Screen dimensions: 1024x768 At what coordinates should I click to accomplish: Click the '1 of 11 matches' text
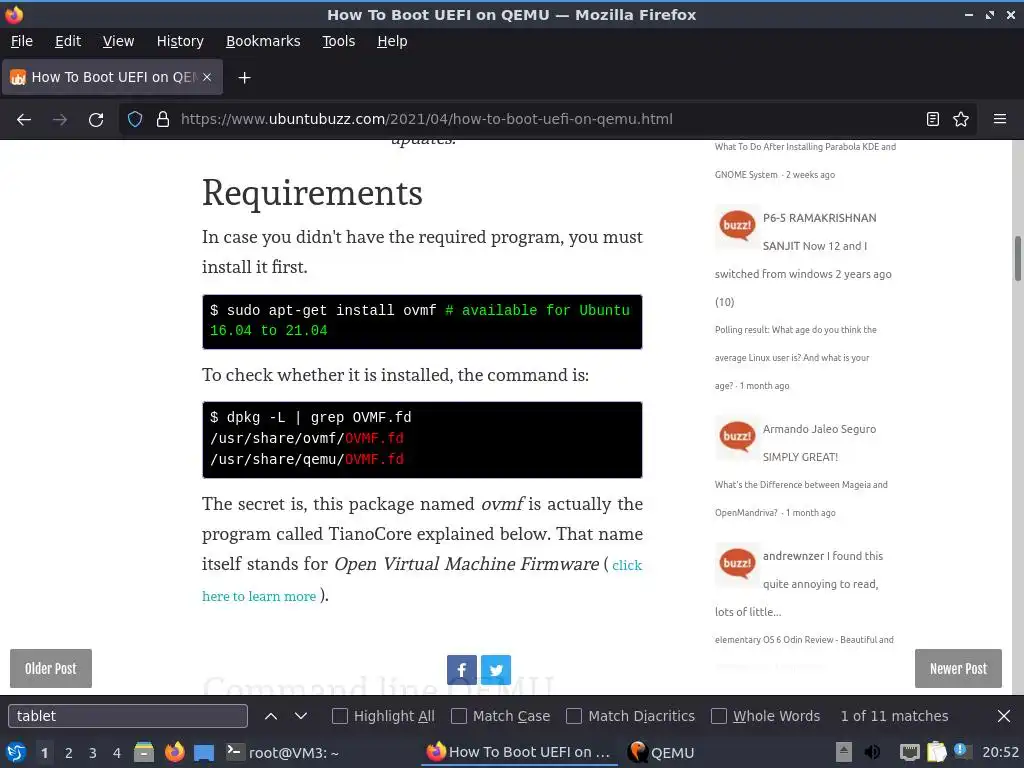point(894,716)
